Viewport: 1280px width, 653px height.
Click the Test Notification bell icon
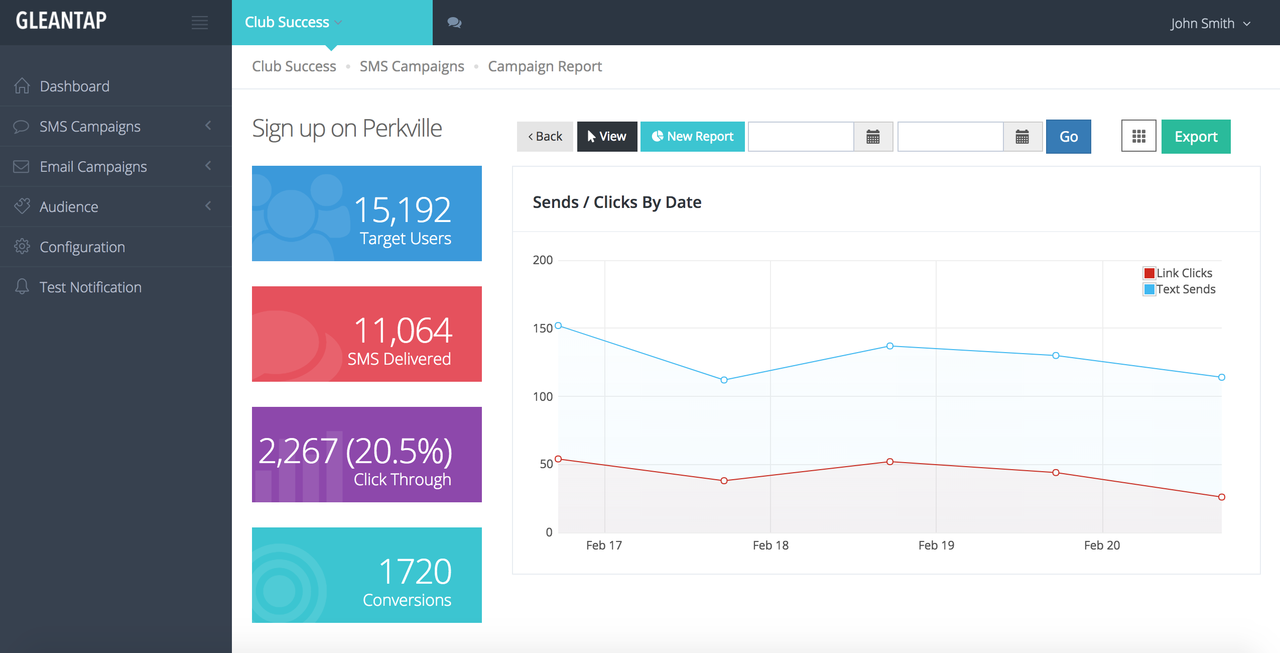point(22,286)
